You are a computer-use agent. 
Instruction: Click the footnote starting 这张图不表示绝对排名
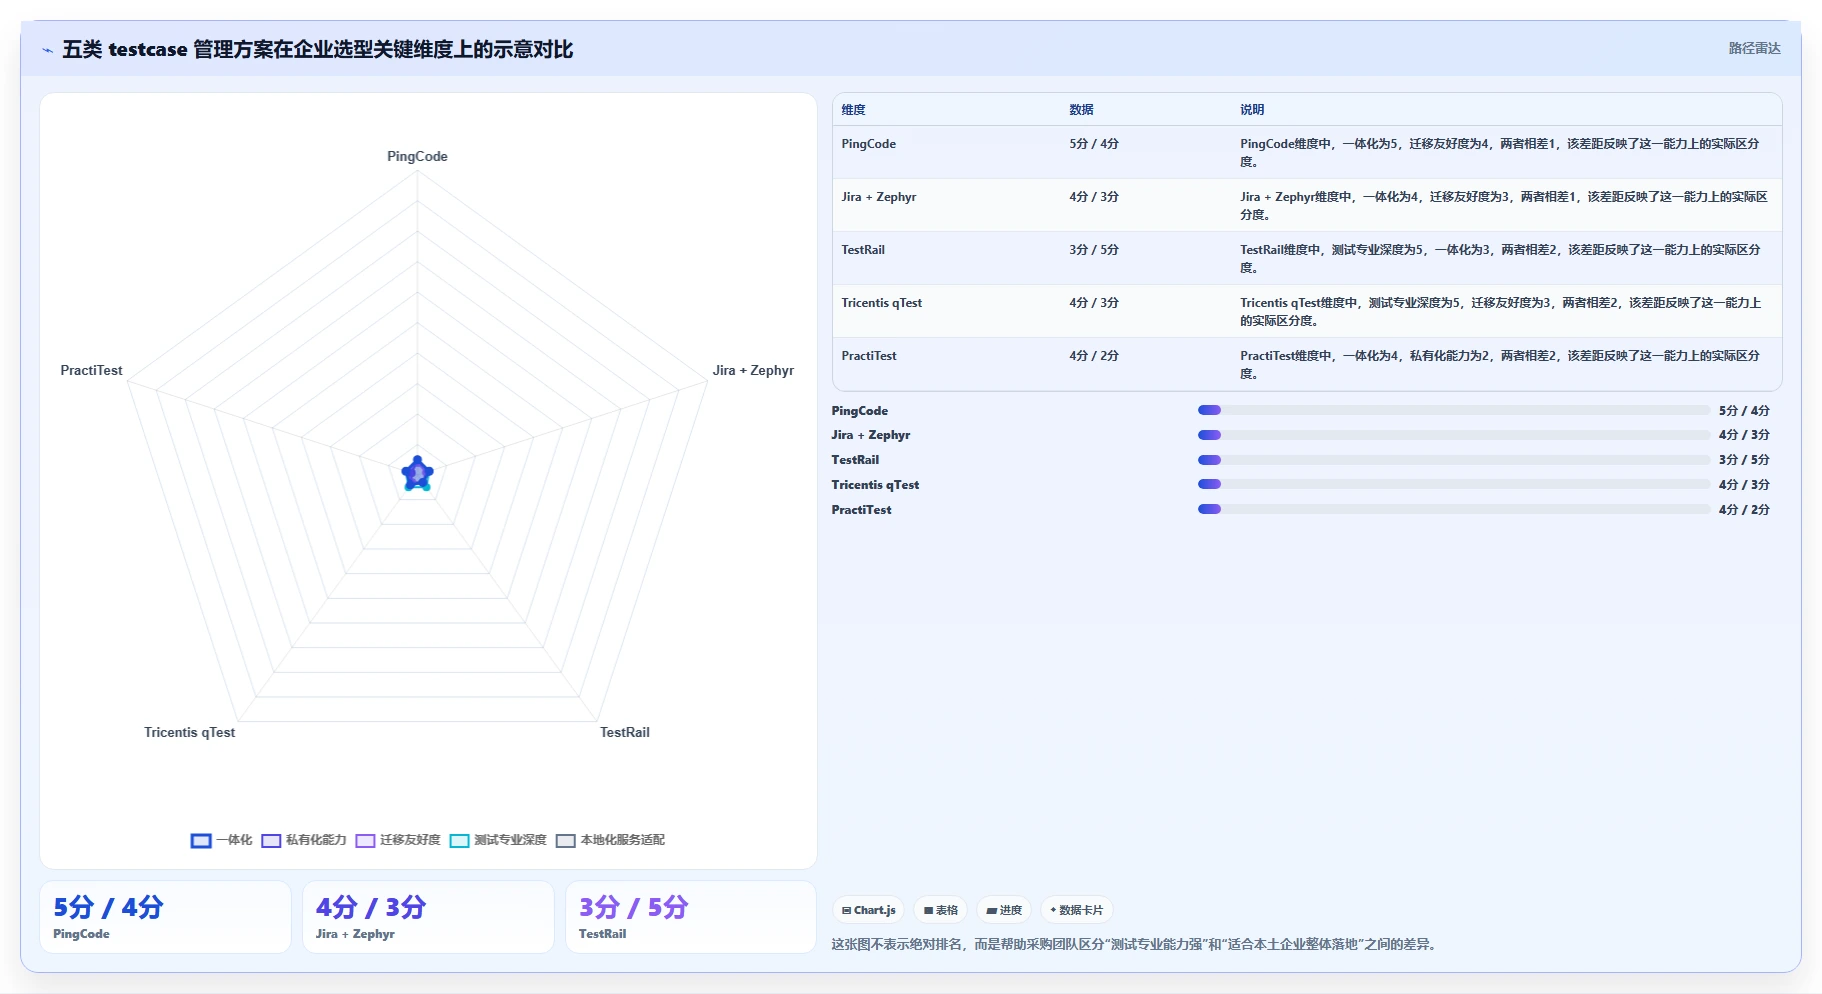pos(1136,944)
